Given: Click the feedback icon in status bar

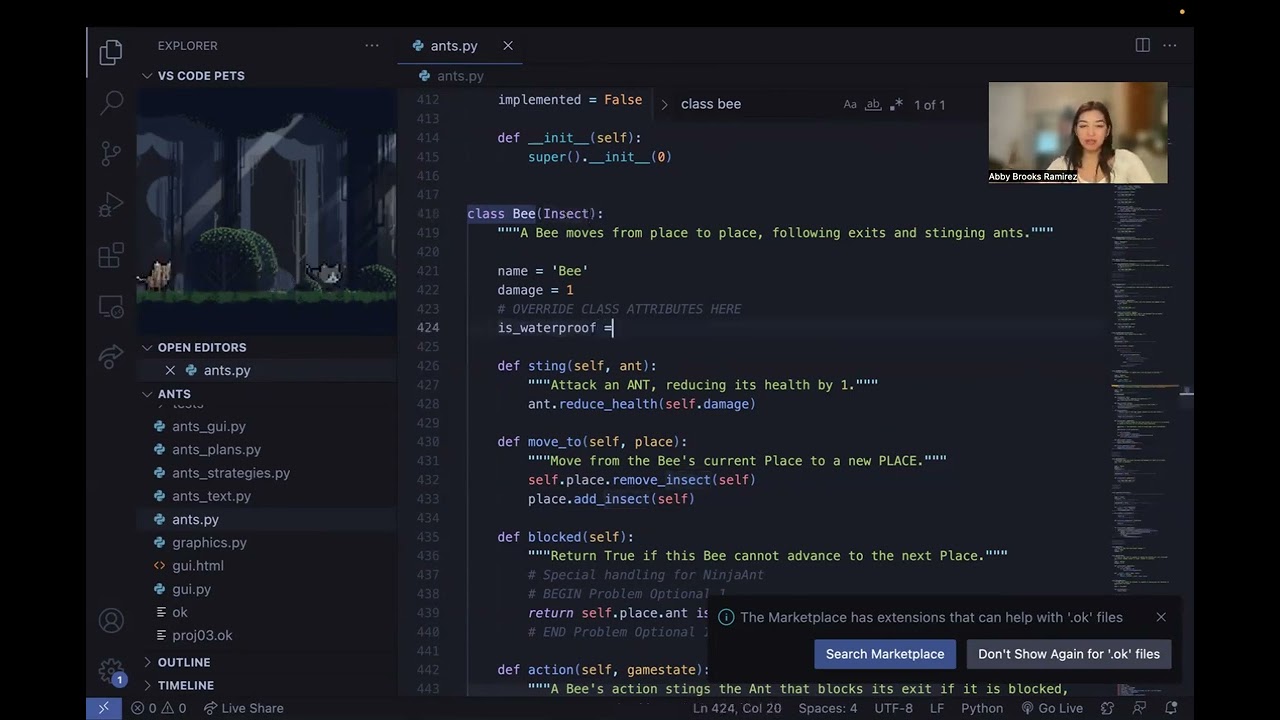Looking at the screenshot, I should tap(1138, 708).
